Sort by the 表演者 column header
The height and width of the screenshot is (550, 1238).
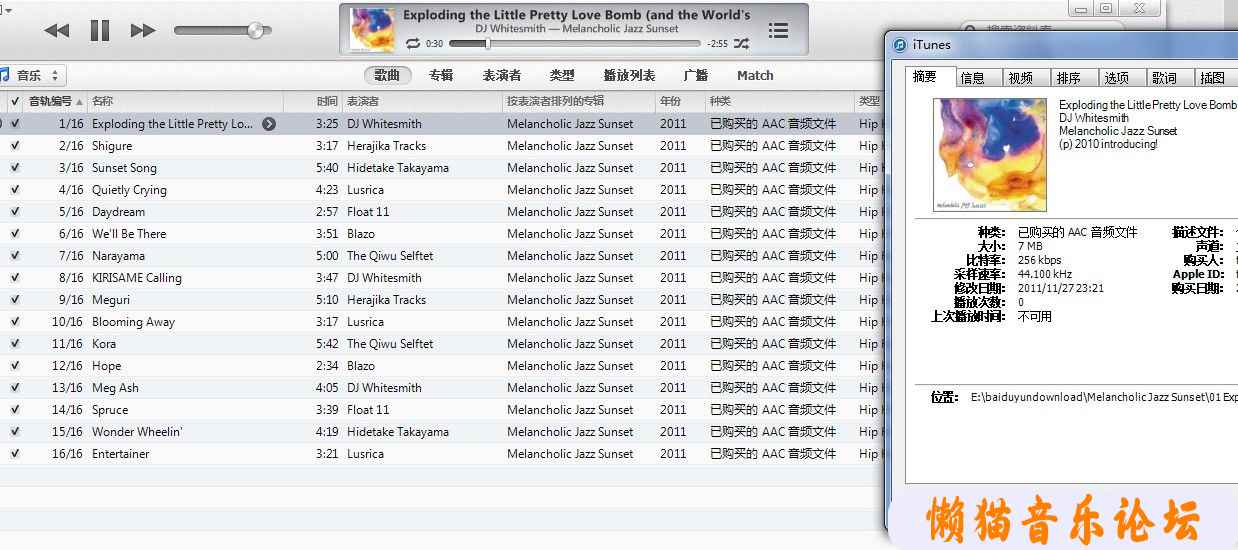422,101
